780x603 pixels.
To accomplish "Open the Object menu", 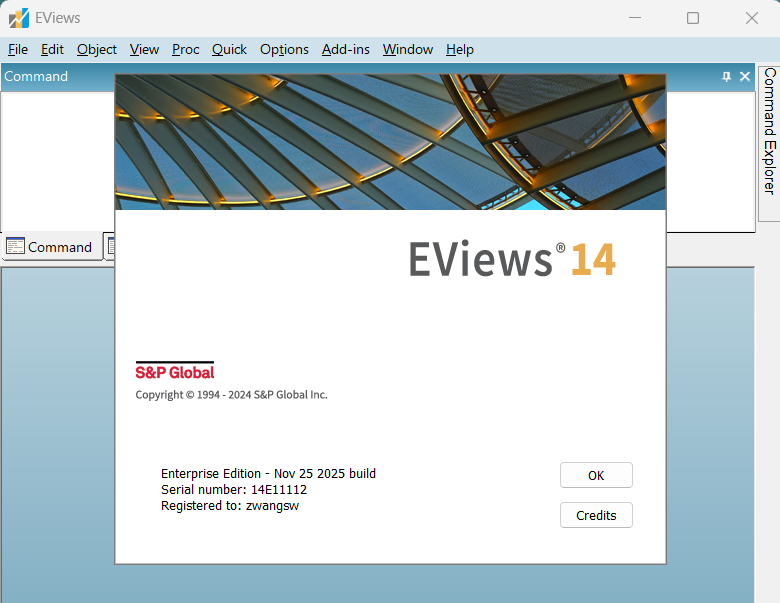I will (97, 49).
